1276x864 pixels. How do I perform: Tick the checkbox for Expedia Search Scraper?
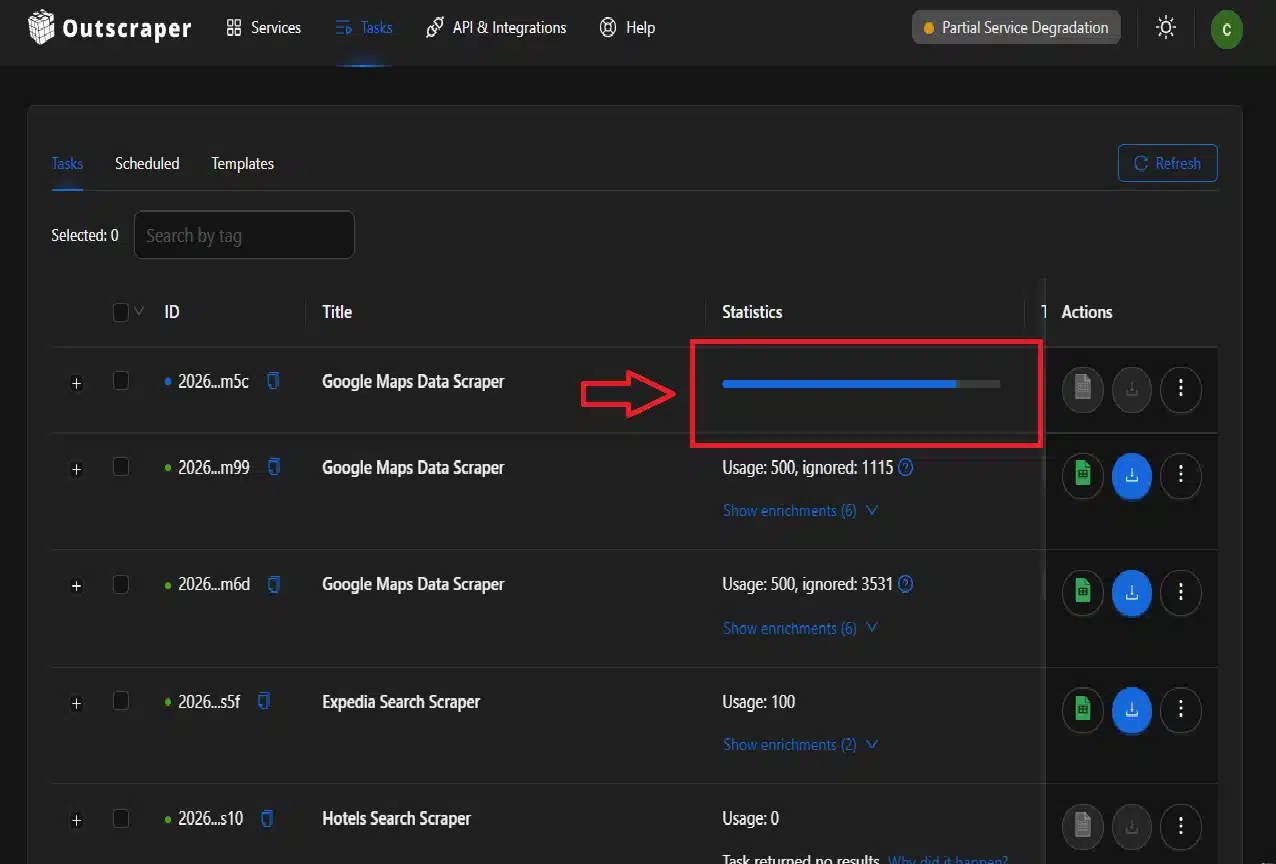coord(121,702)
